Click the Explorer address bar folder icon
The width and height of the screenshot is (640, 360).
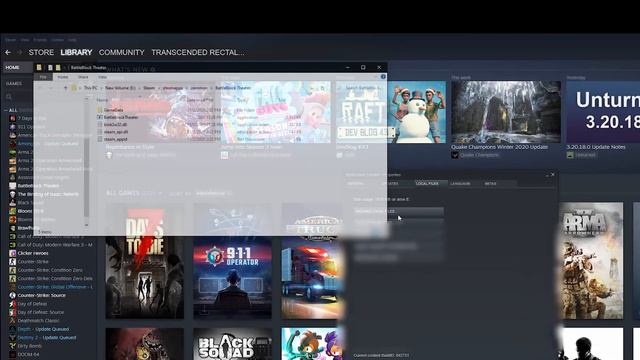pos(74,88)
